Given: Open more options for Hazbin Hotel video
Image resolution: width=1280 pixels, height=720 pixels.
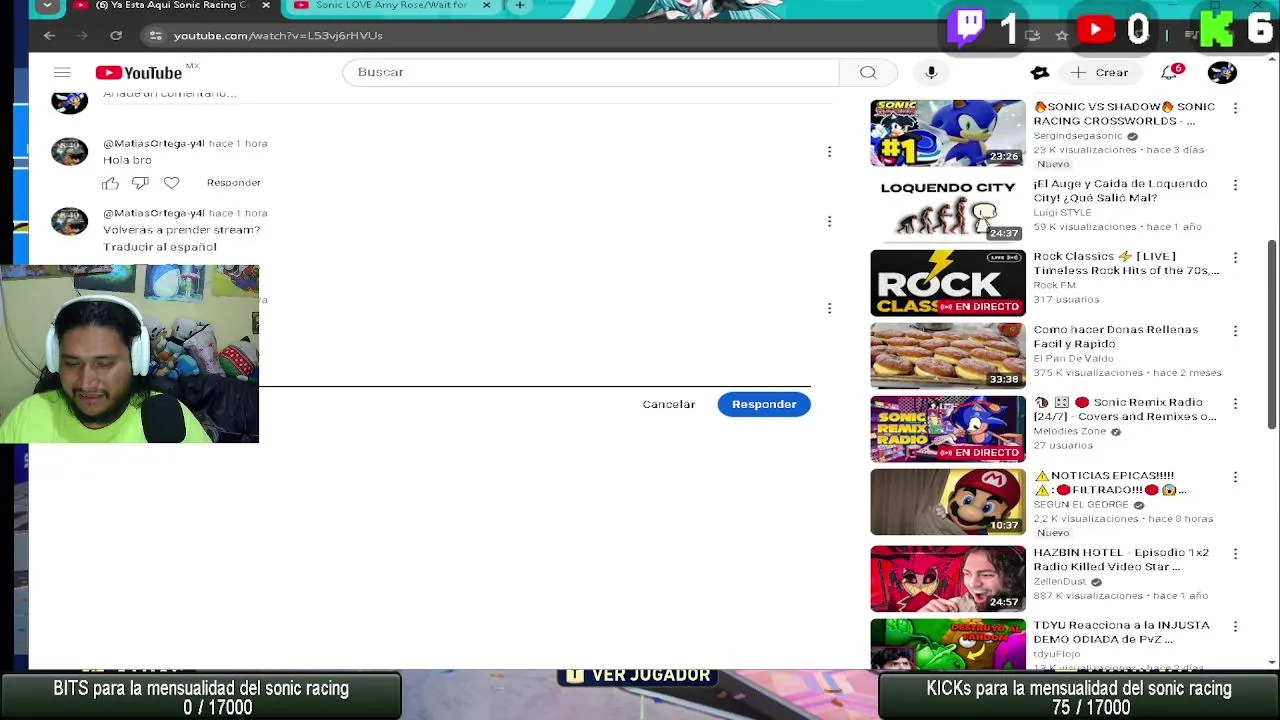Looking at the screenshot, I should [1235, 554].
